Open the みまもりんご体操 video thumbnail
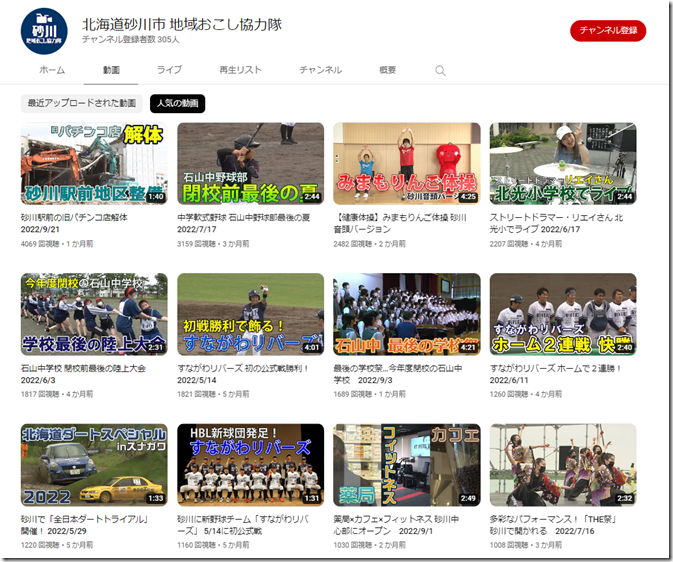This screenshot has height=562, width=673. [x=407, y=164]
